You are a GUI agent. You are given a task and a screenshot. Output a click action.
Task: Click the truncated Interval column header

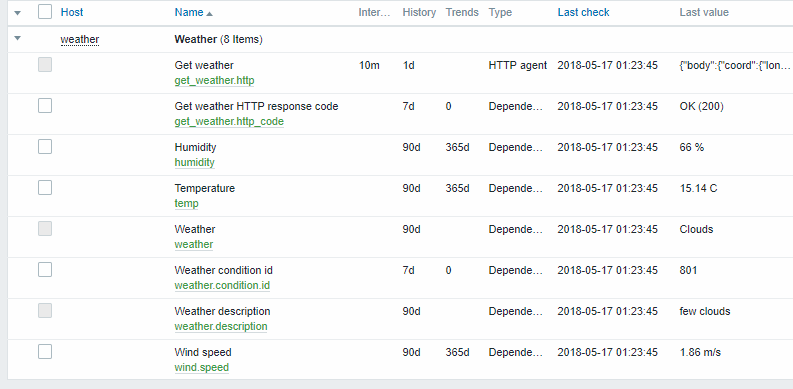(x=375, y=12)
